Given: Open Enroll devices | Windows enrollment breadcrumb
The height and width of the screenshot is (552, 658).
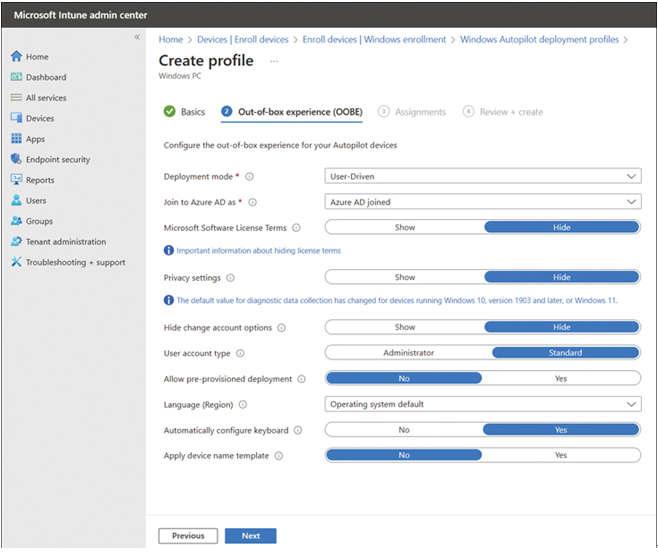Looking at the screenshot, I should (374, 39).
